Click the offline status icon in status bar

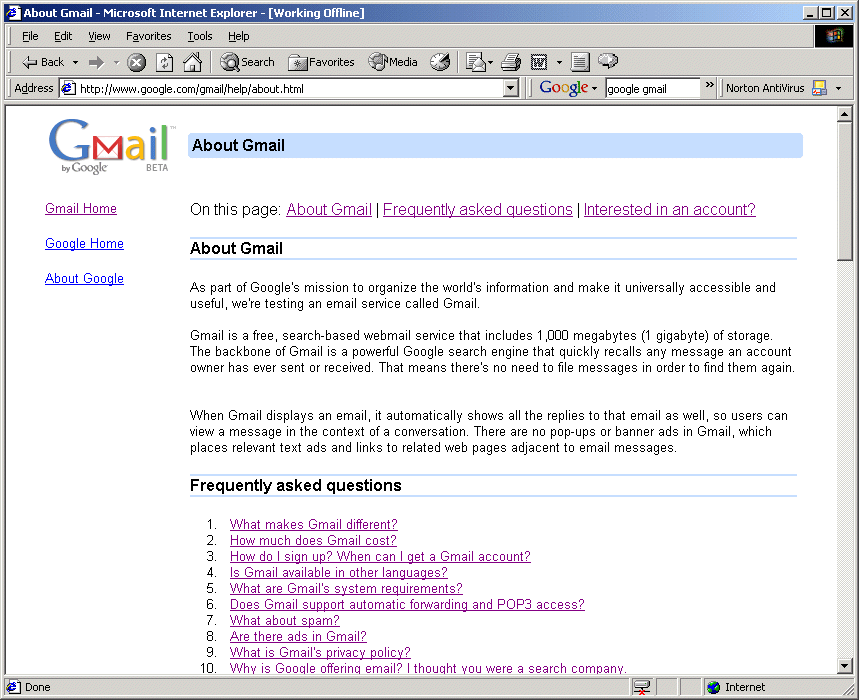[x=641, y=687]
